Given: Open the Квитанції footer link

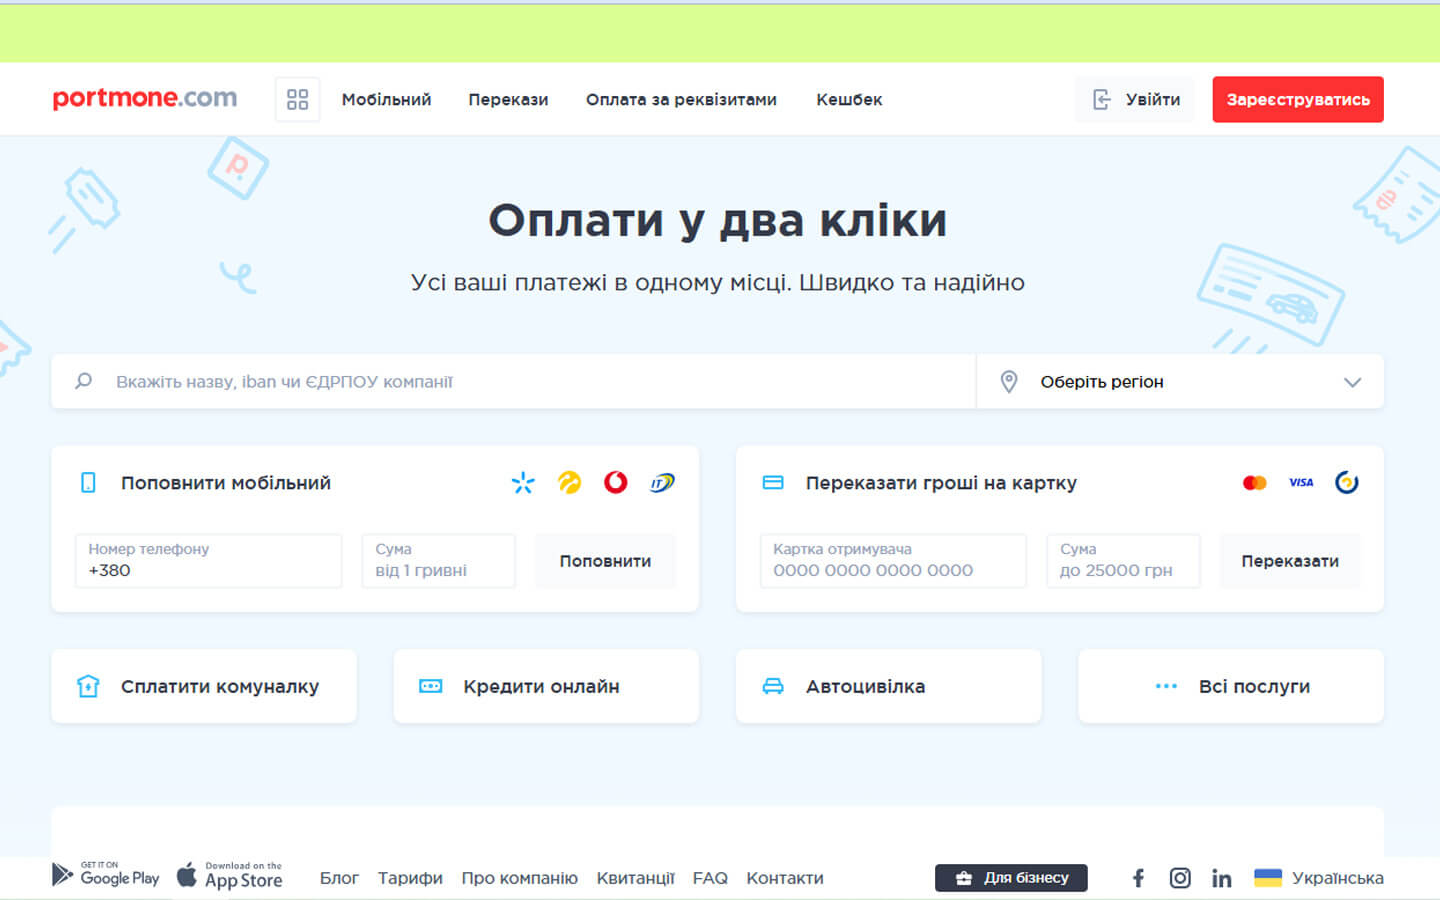Looking at the screenshot, I should [x=636, y=878].
